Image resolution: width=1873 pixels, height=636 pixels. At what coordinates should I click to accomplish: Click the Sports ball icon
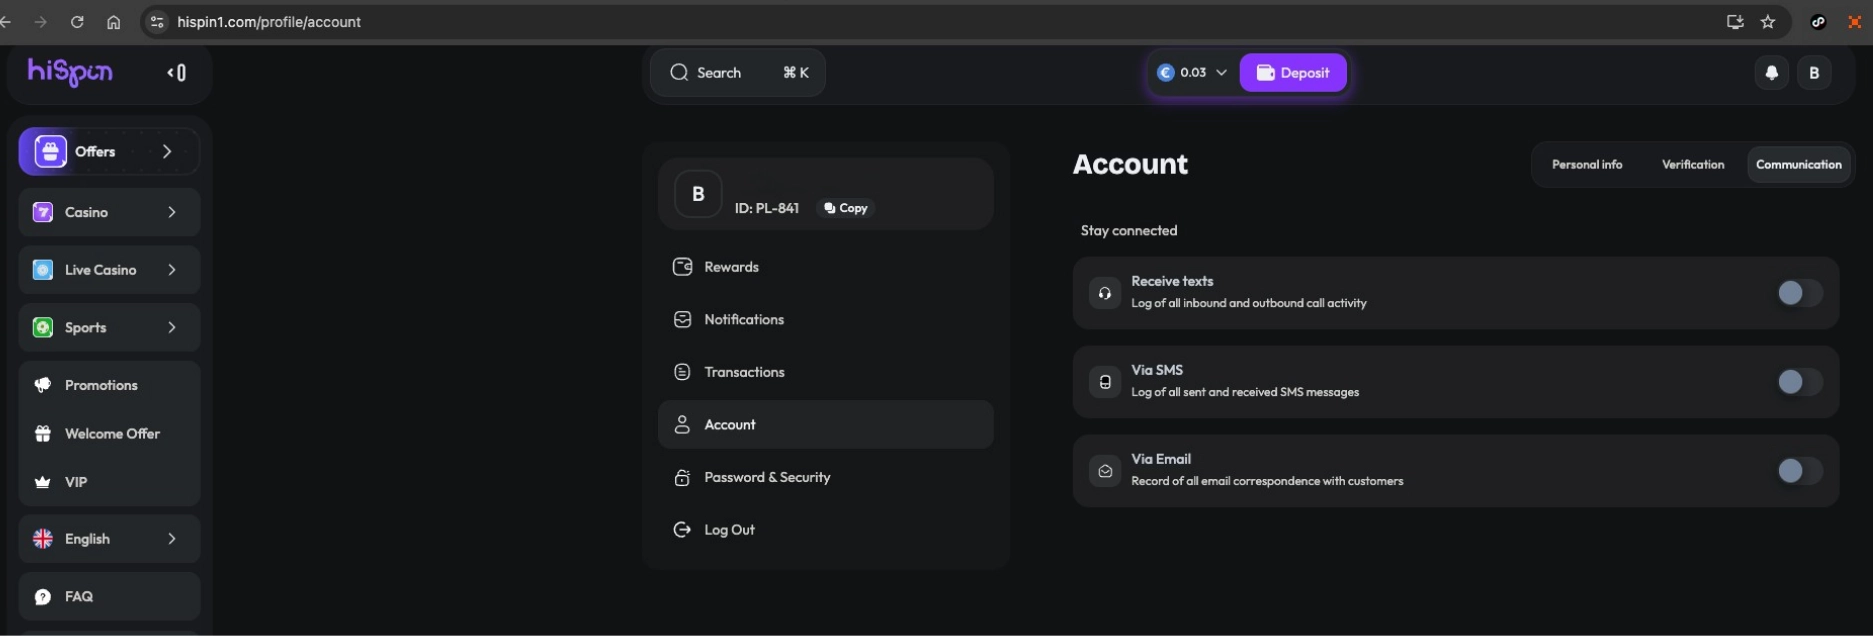[43, 328]
